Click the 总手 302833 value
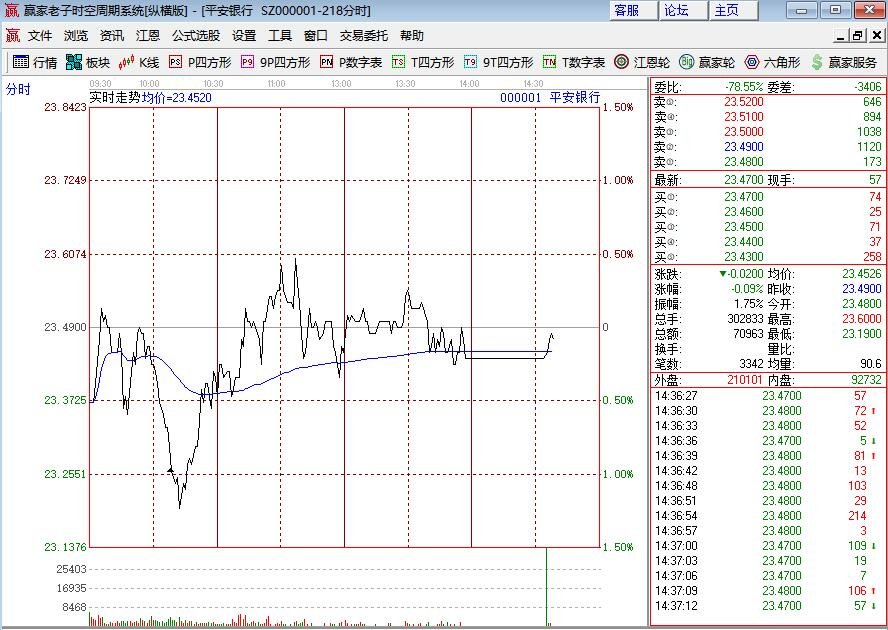This screenshot has width=888, height=630. pyautogui.click(x=745, y=319)
